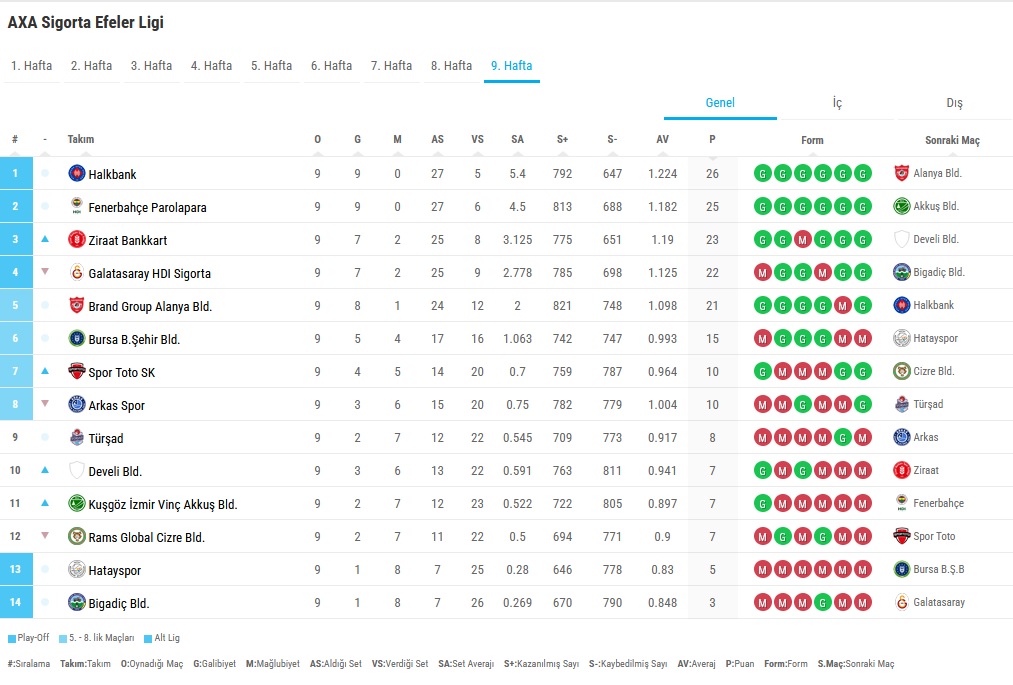Click Galatasaray downward rank arrow

45,271
